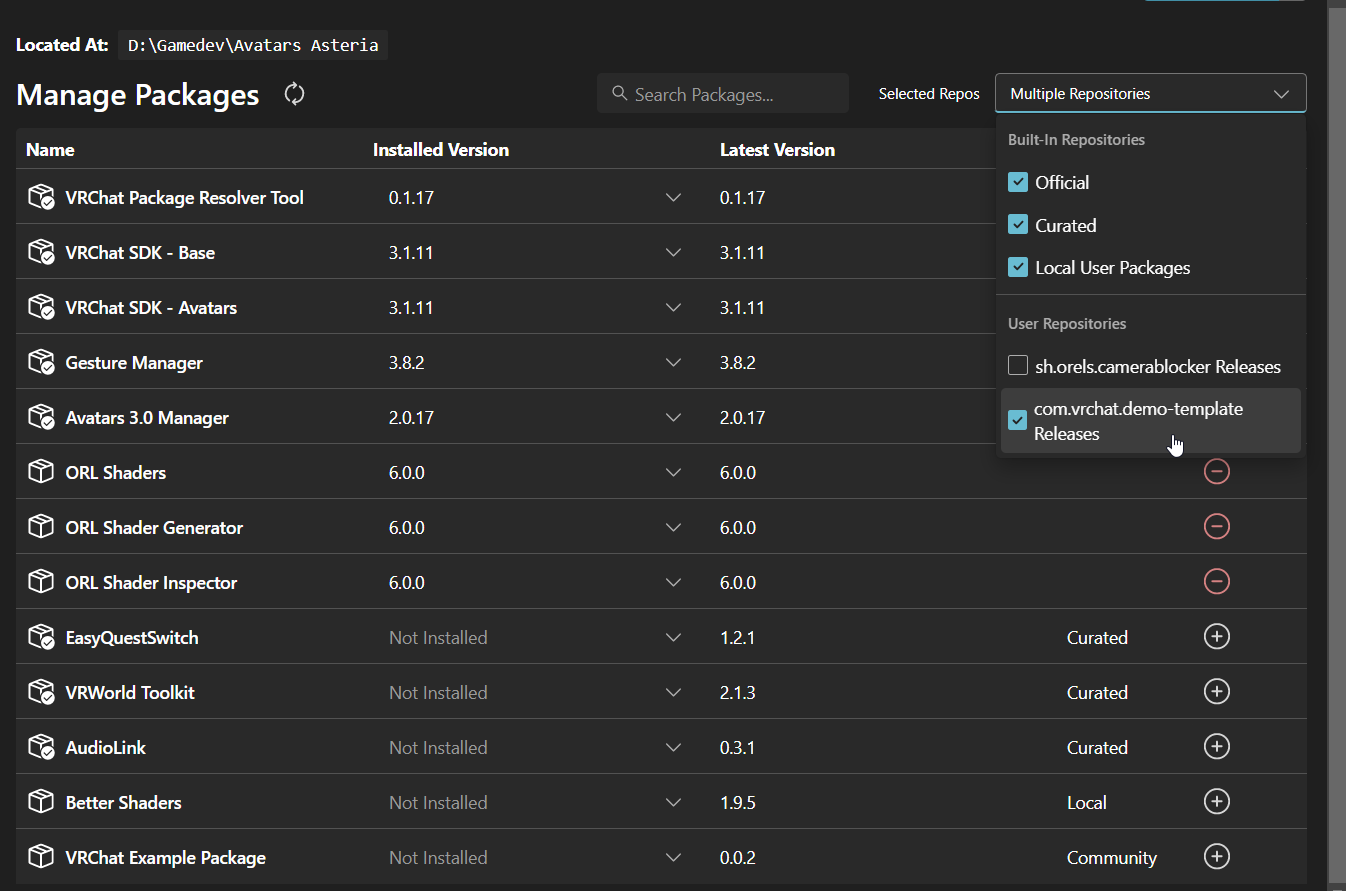Viewport: 1346px width, 891px height.
Task: Click the search magnifier icon
Action: (621, 92)
